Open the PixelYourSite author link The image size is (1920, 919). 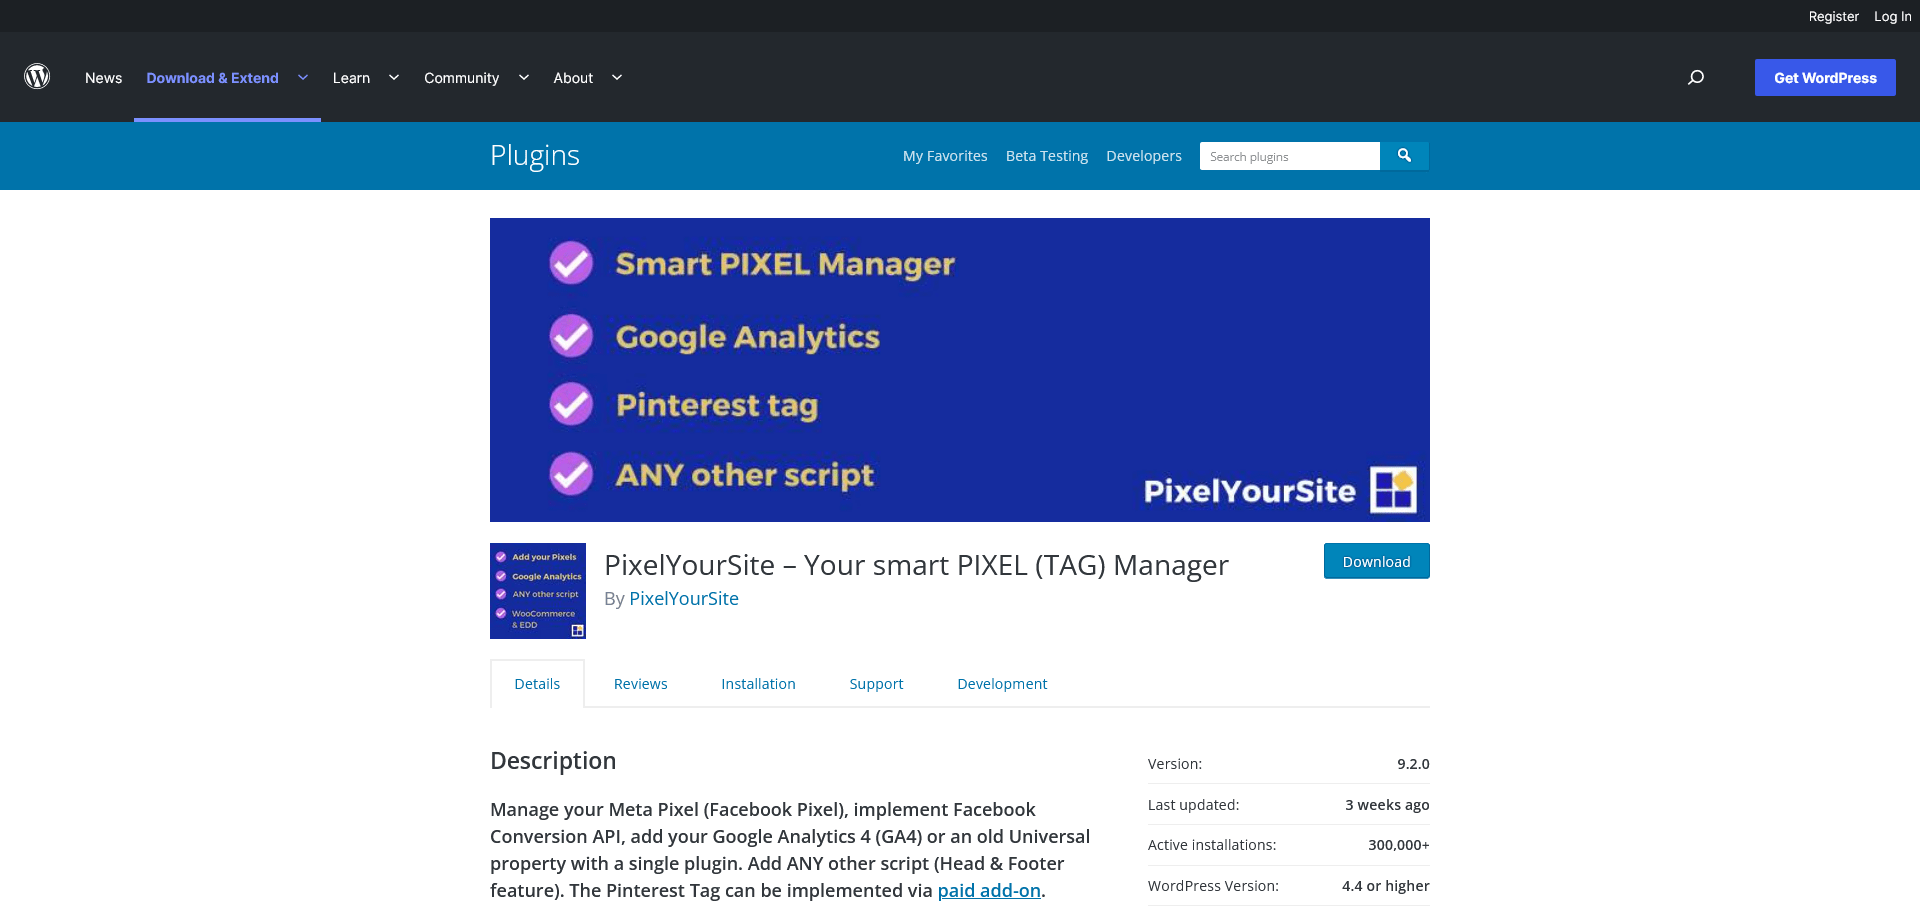[x=684, y=599]
